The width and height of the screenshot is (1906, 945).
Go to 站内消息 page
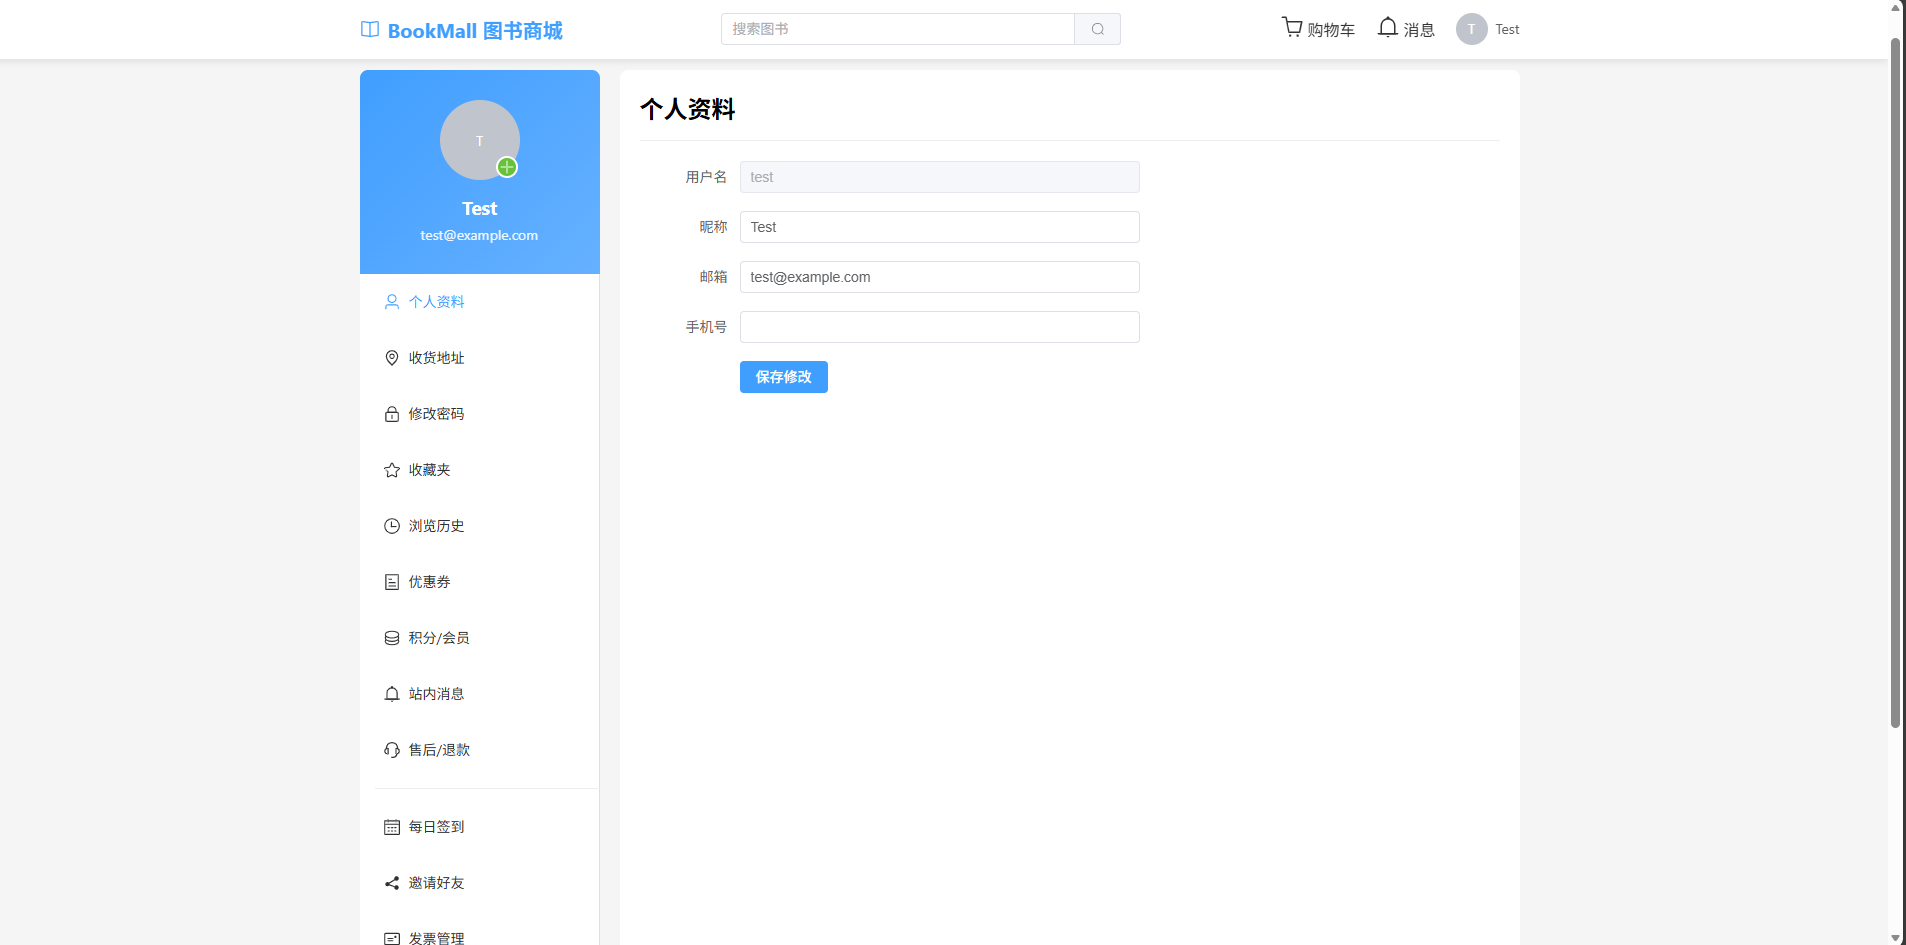tap(480, 694)
